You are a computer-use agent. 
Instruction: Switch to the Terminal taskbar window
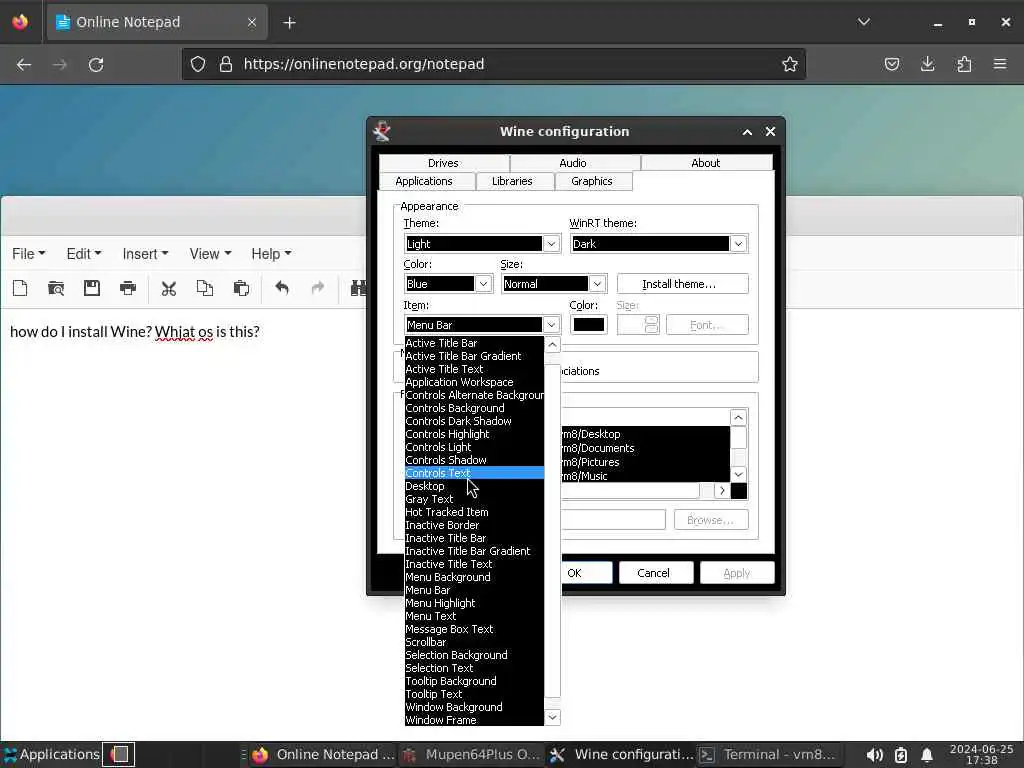tap(768, 754)
